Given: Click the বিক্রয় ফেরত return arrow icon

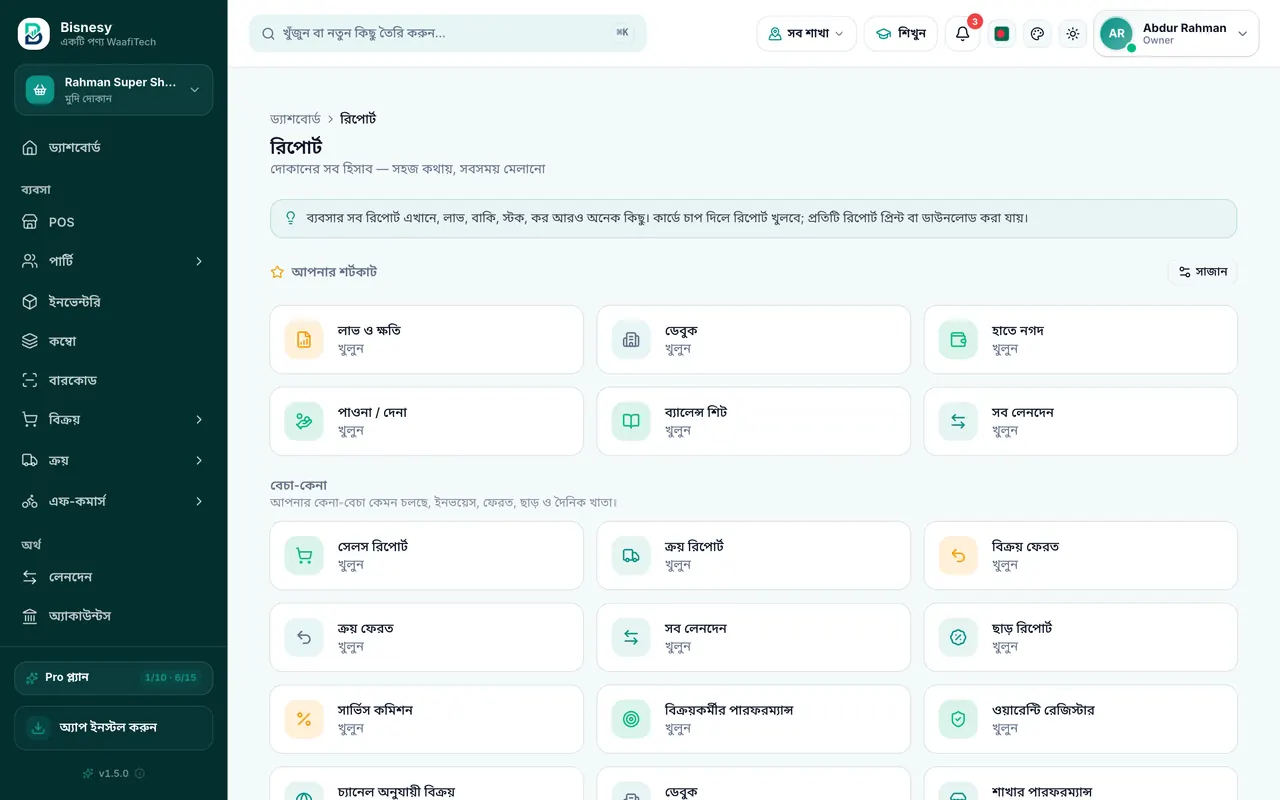Looking at the screenshot, I should click(x=958, y=556).
